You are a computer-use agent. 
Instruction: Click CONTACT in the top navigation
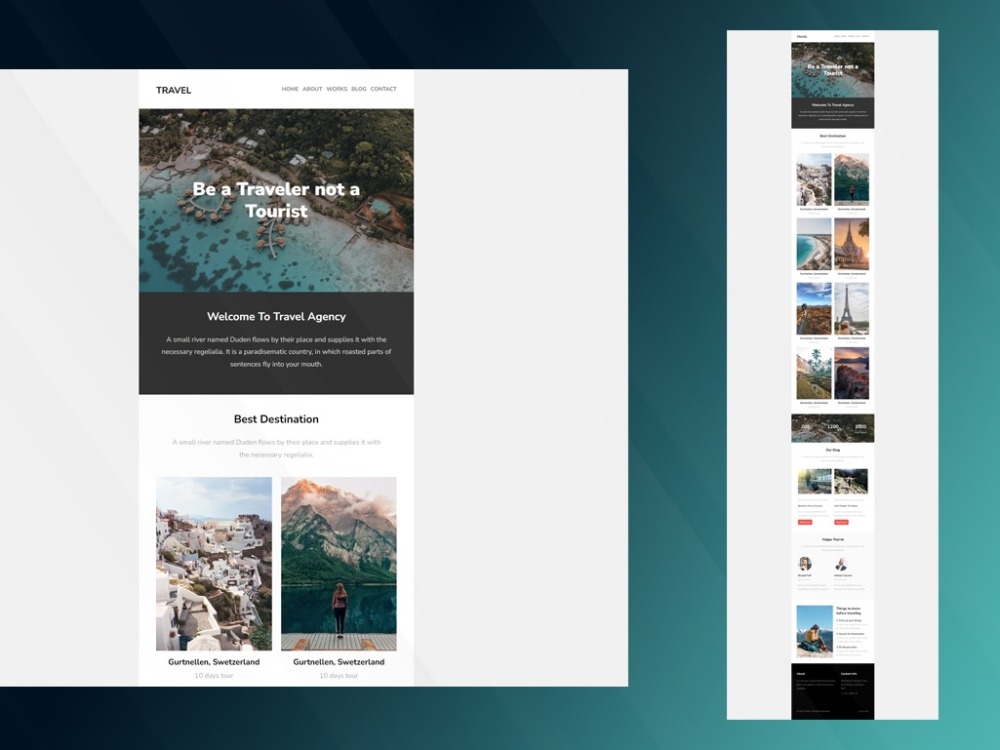[382, 88]
